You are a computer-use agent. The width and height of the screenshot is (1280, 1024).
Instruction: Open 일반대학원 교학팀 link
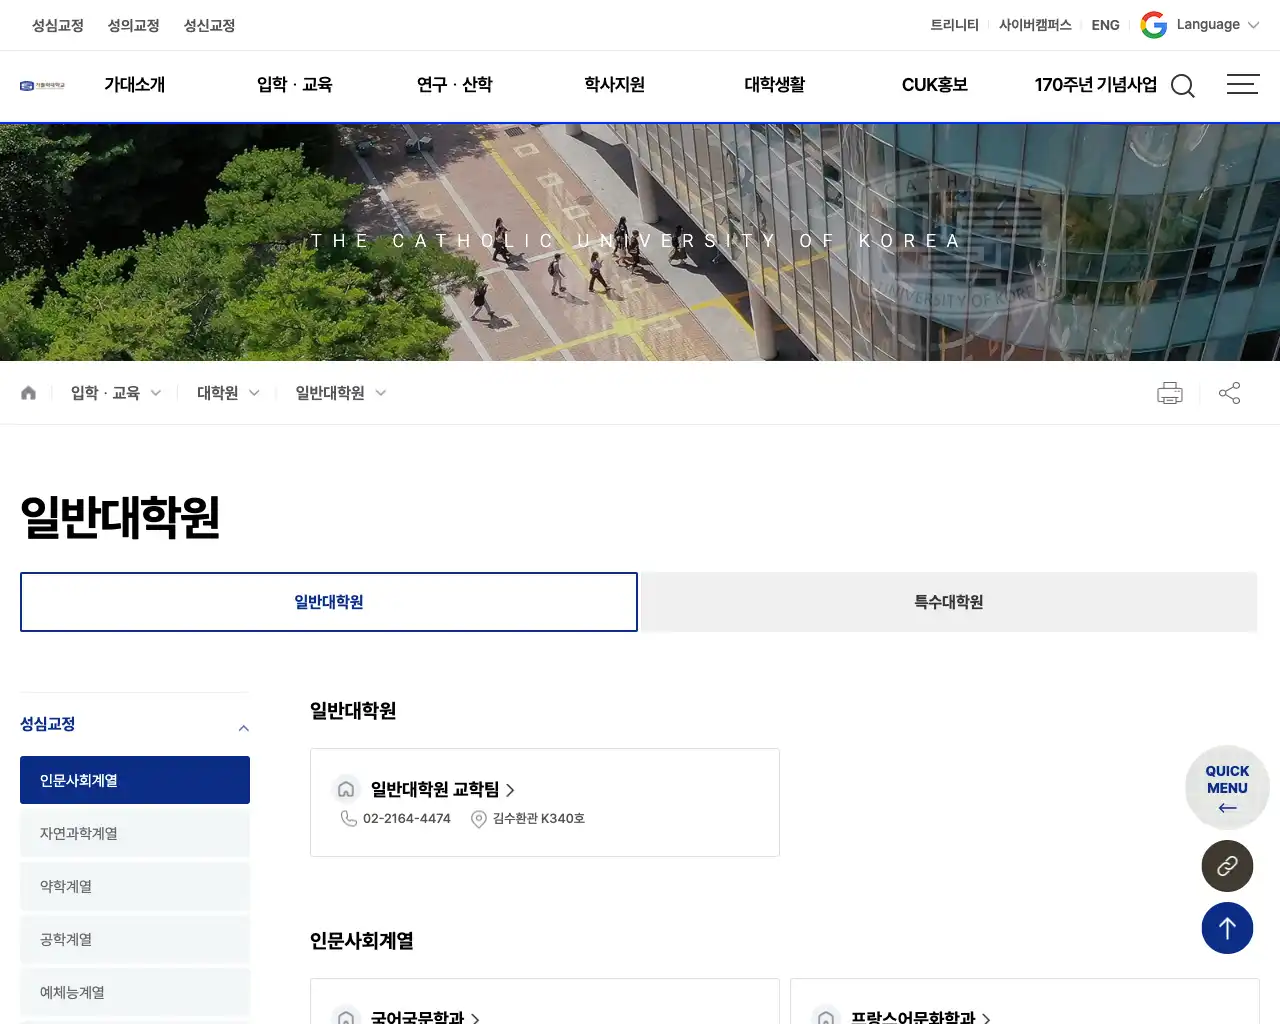coord(443,789)
